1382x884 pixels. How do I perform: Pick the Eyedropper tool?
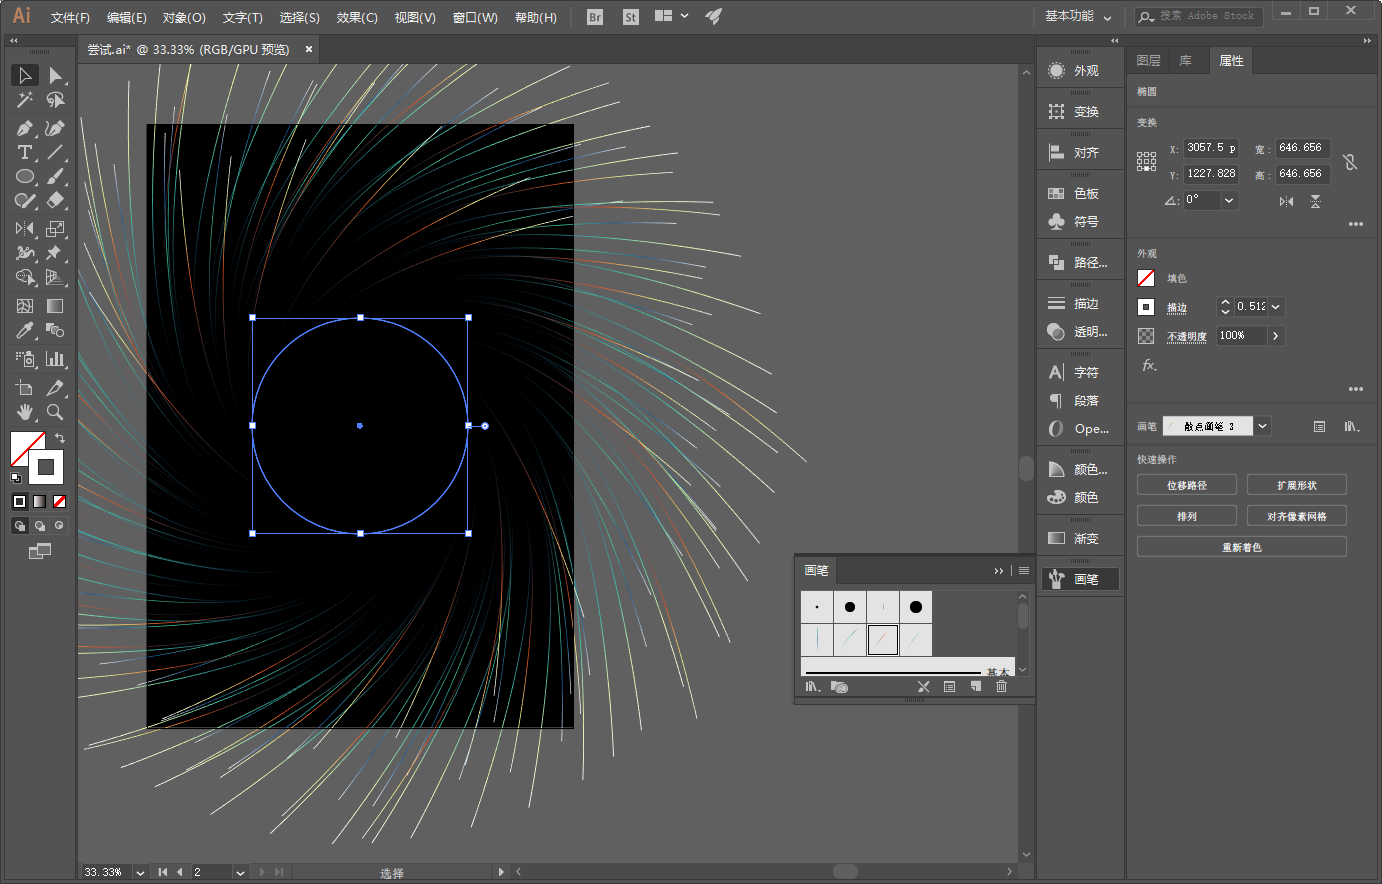click(24, 331)
